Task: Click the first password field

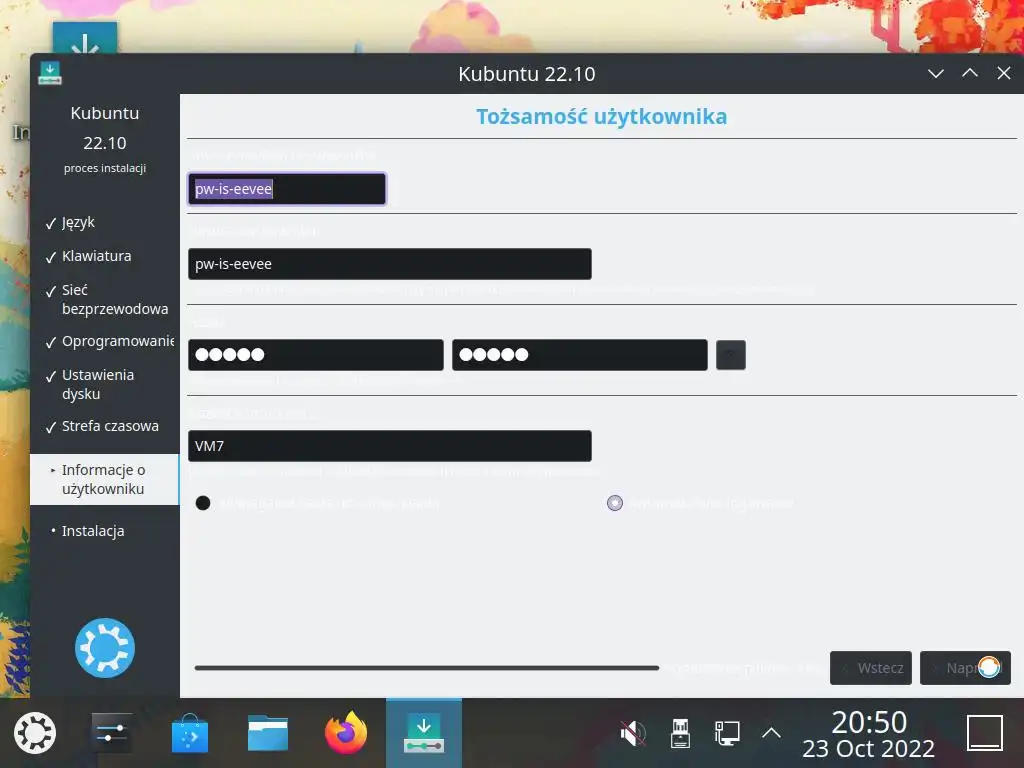Action: (315, 355)
